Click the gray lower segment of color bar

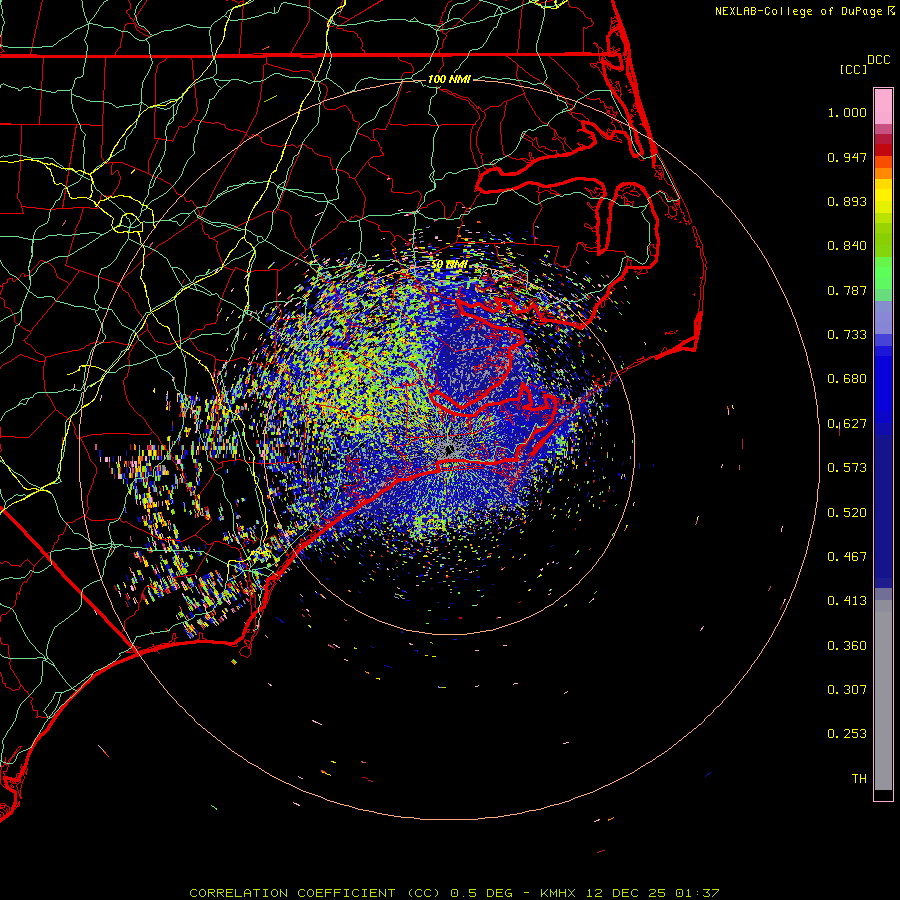[883, 695]
